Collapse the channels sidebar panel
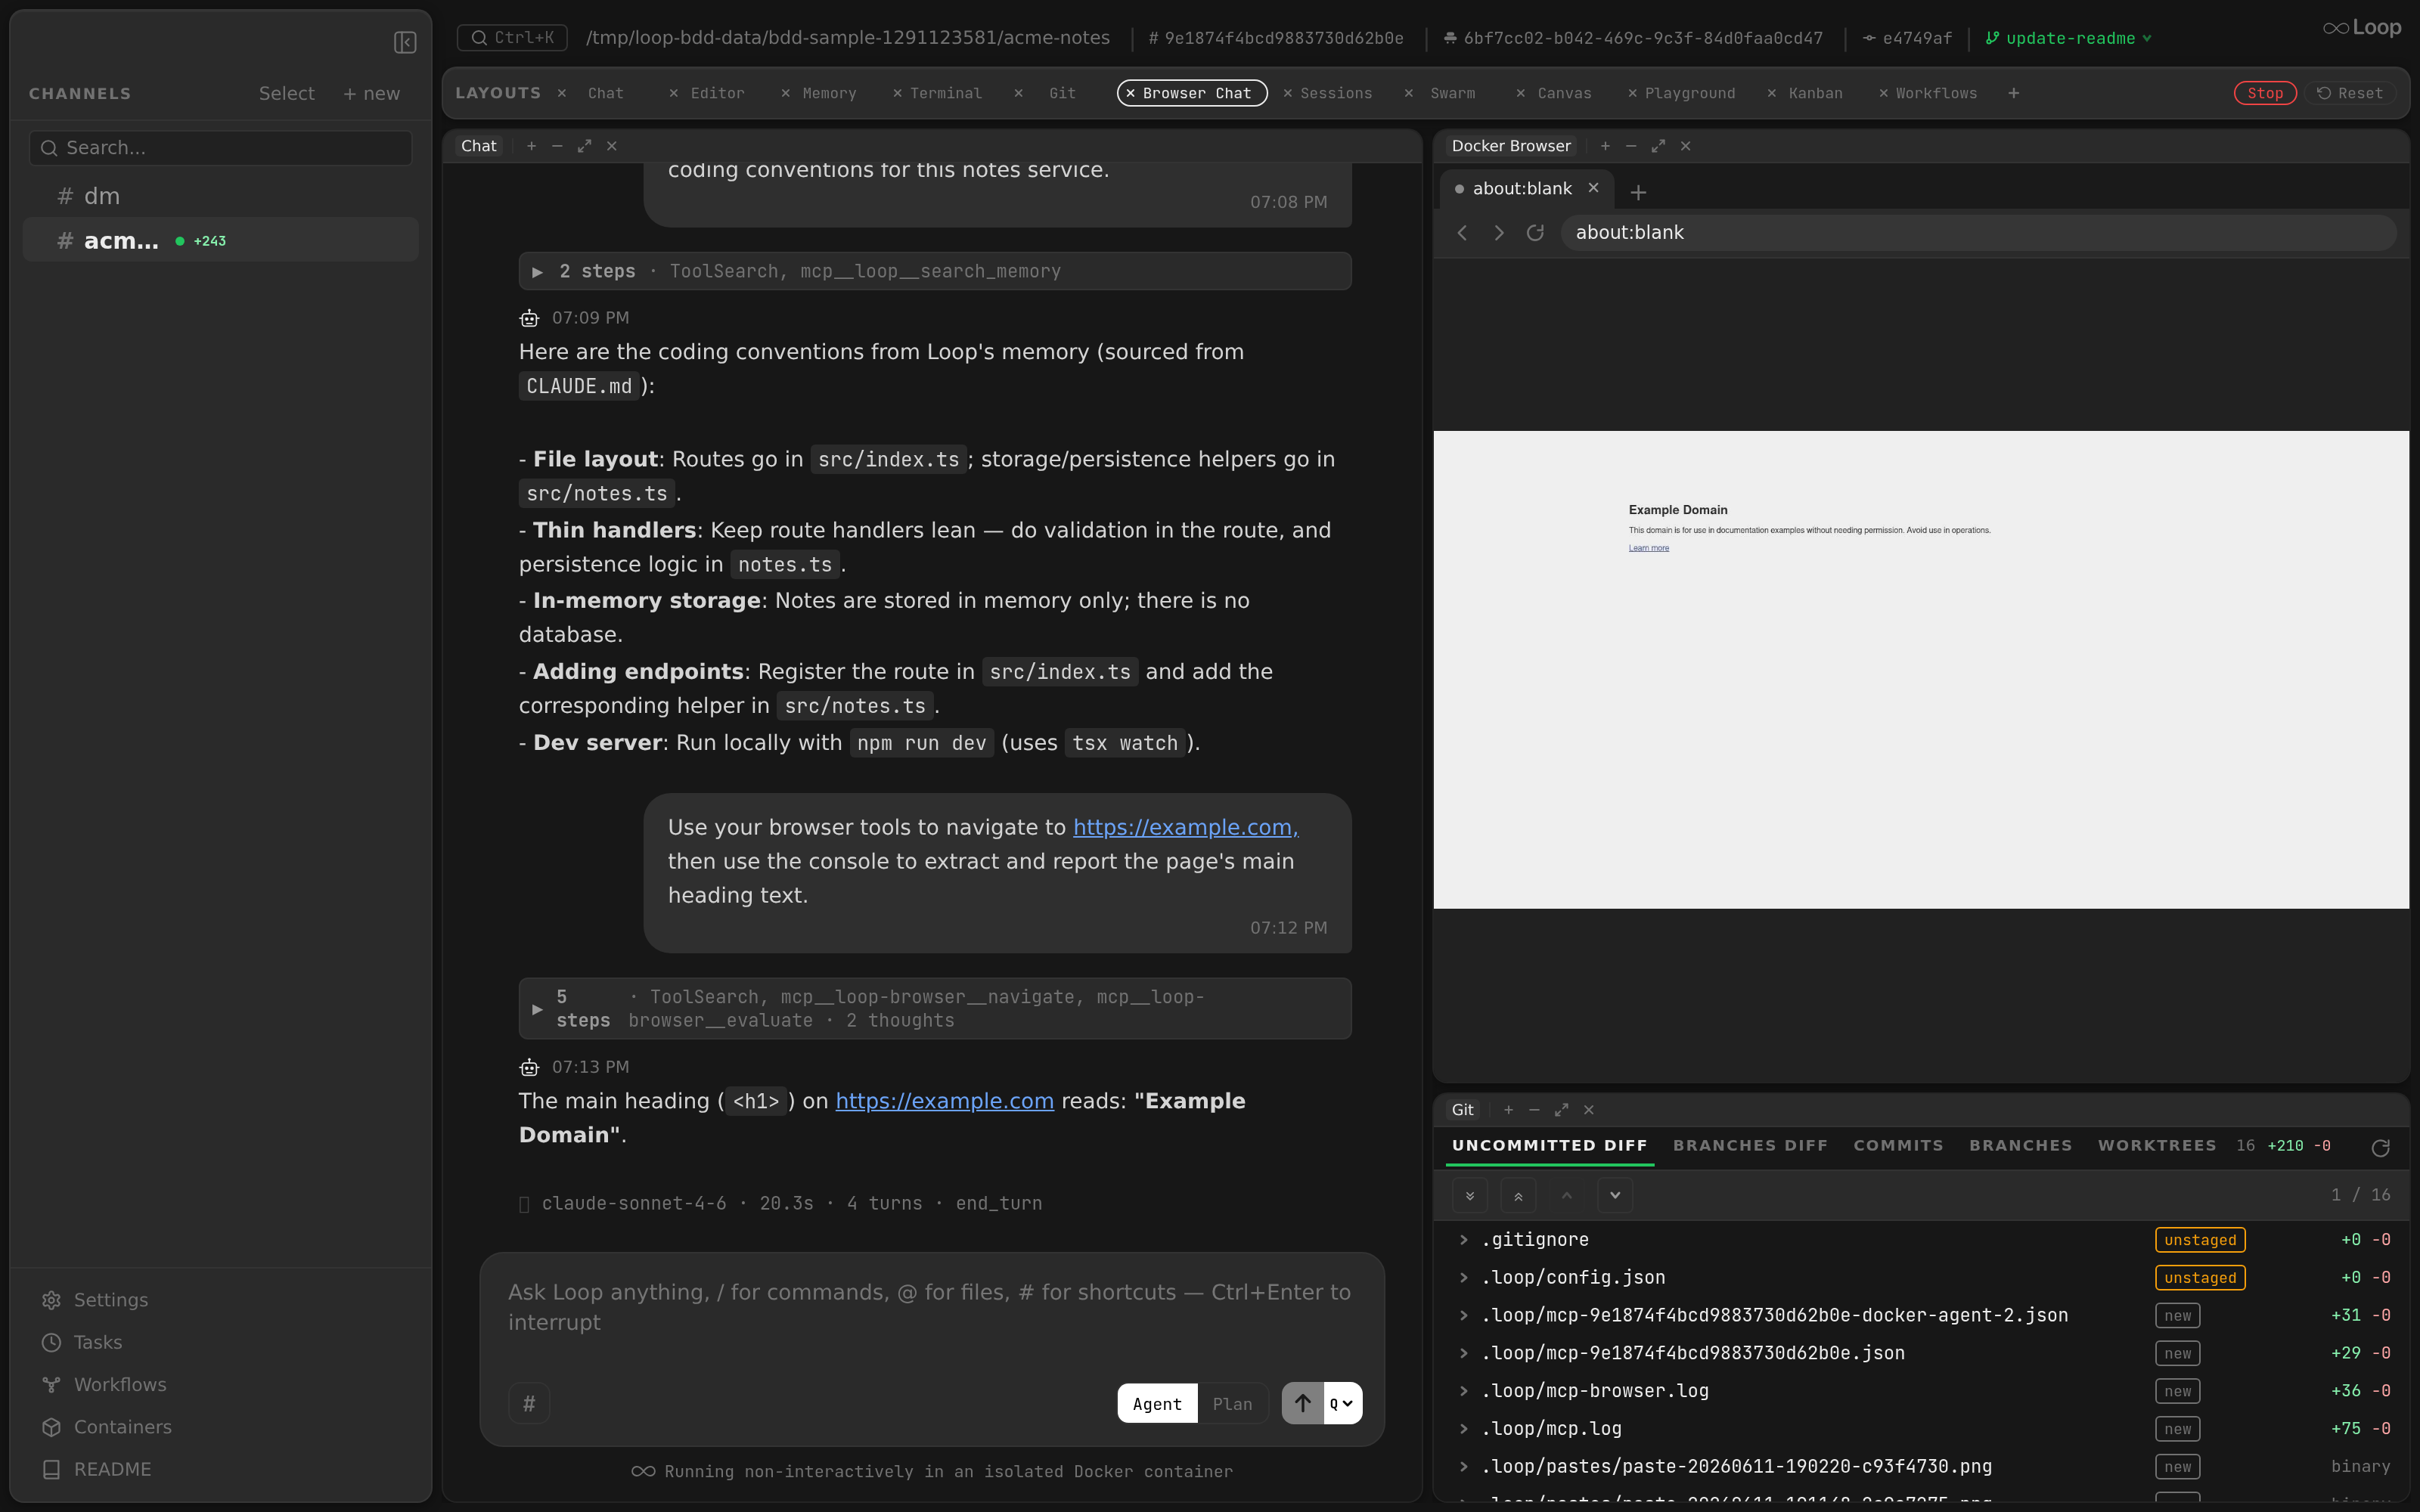This screenshot has width=2420, height=1512. [x=405, y=42]
